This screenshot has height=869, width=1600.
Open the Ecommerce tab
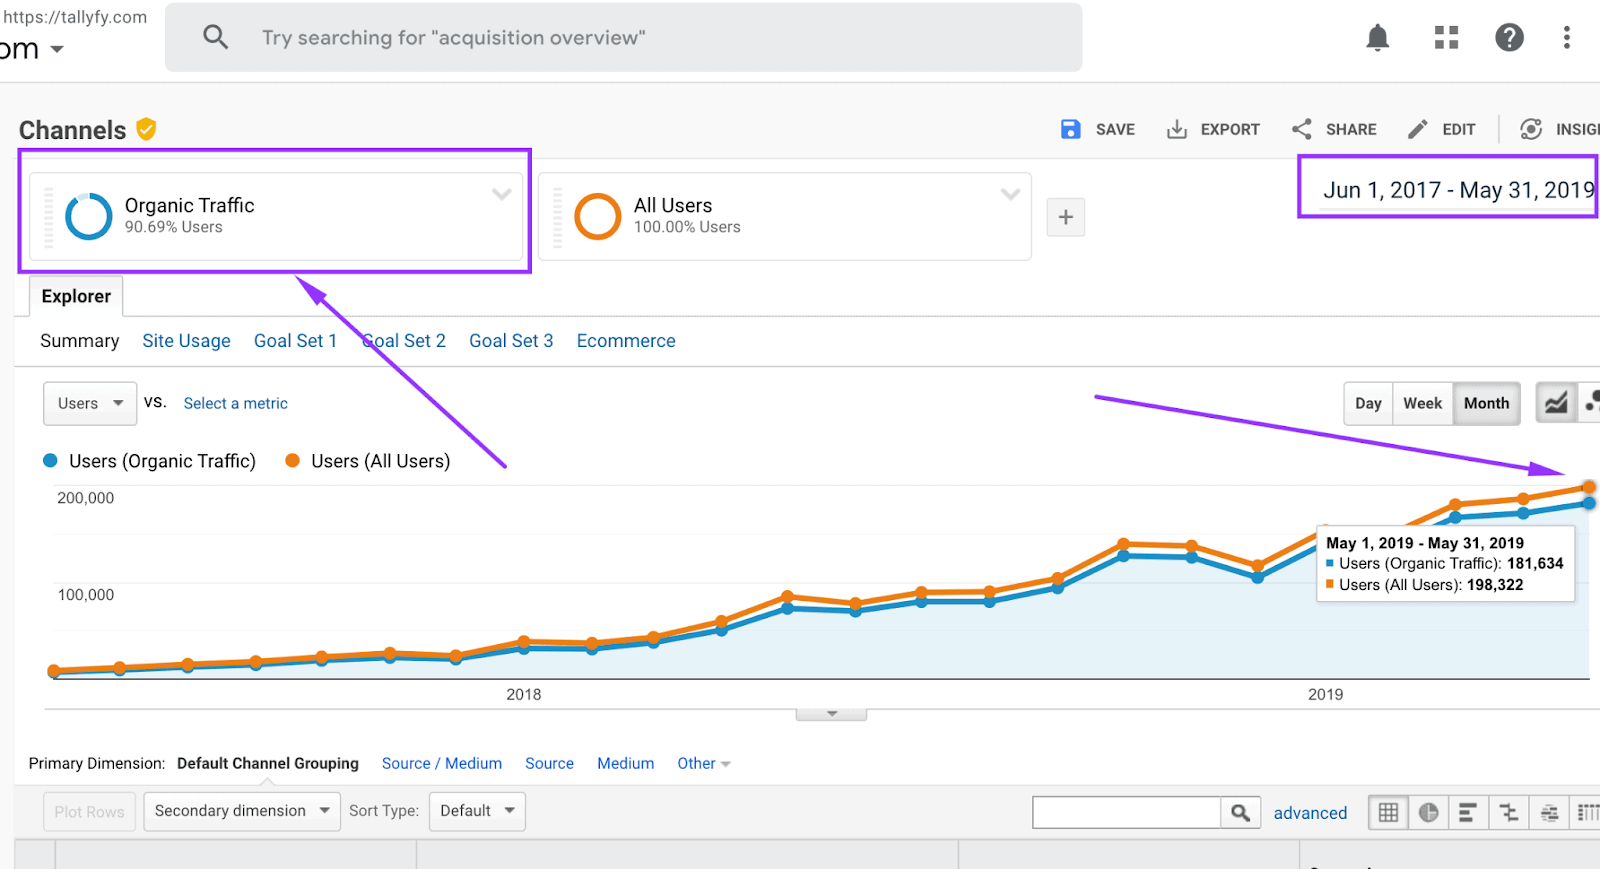[626, 341]
